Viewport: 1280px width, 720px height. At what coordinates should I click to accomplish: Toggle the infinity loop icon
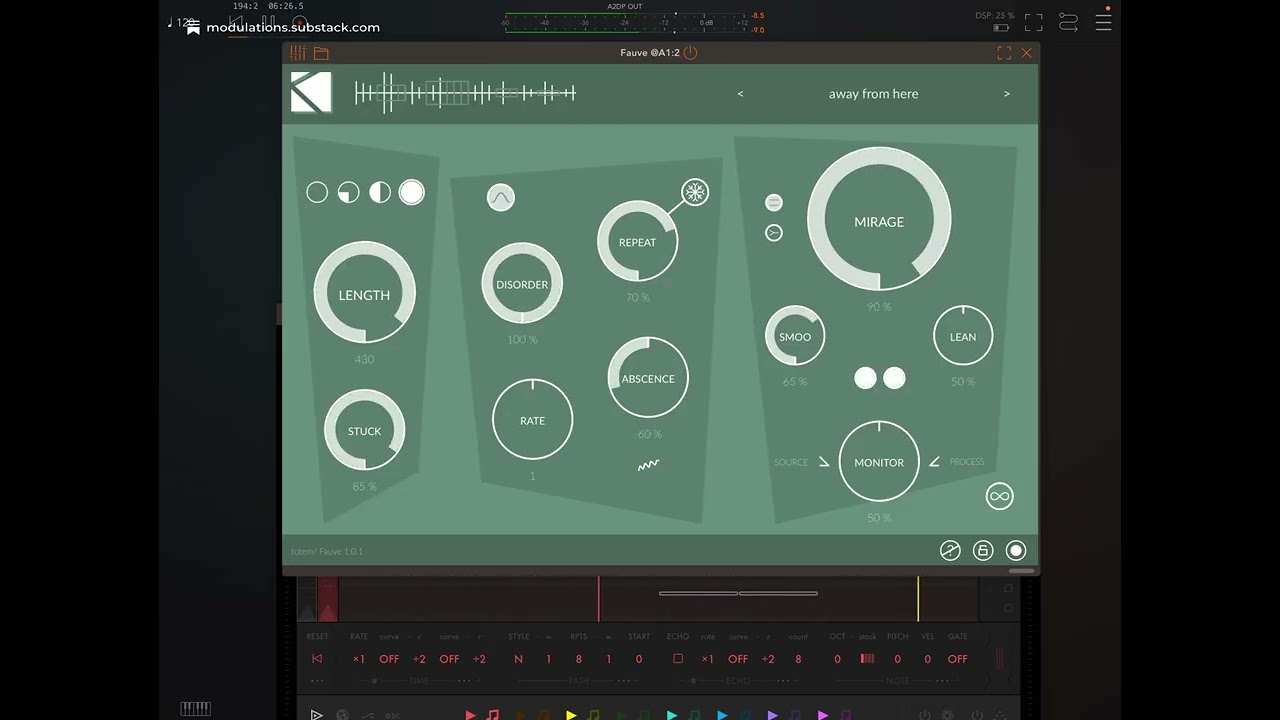click(x=1000, y=496)
